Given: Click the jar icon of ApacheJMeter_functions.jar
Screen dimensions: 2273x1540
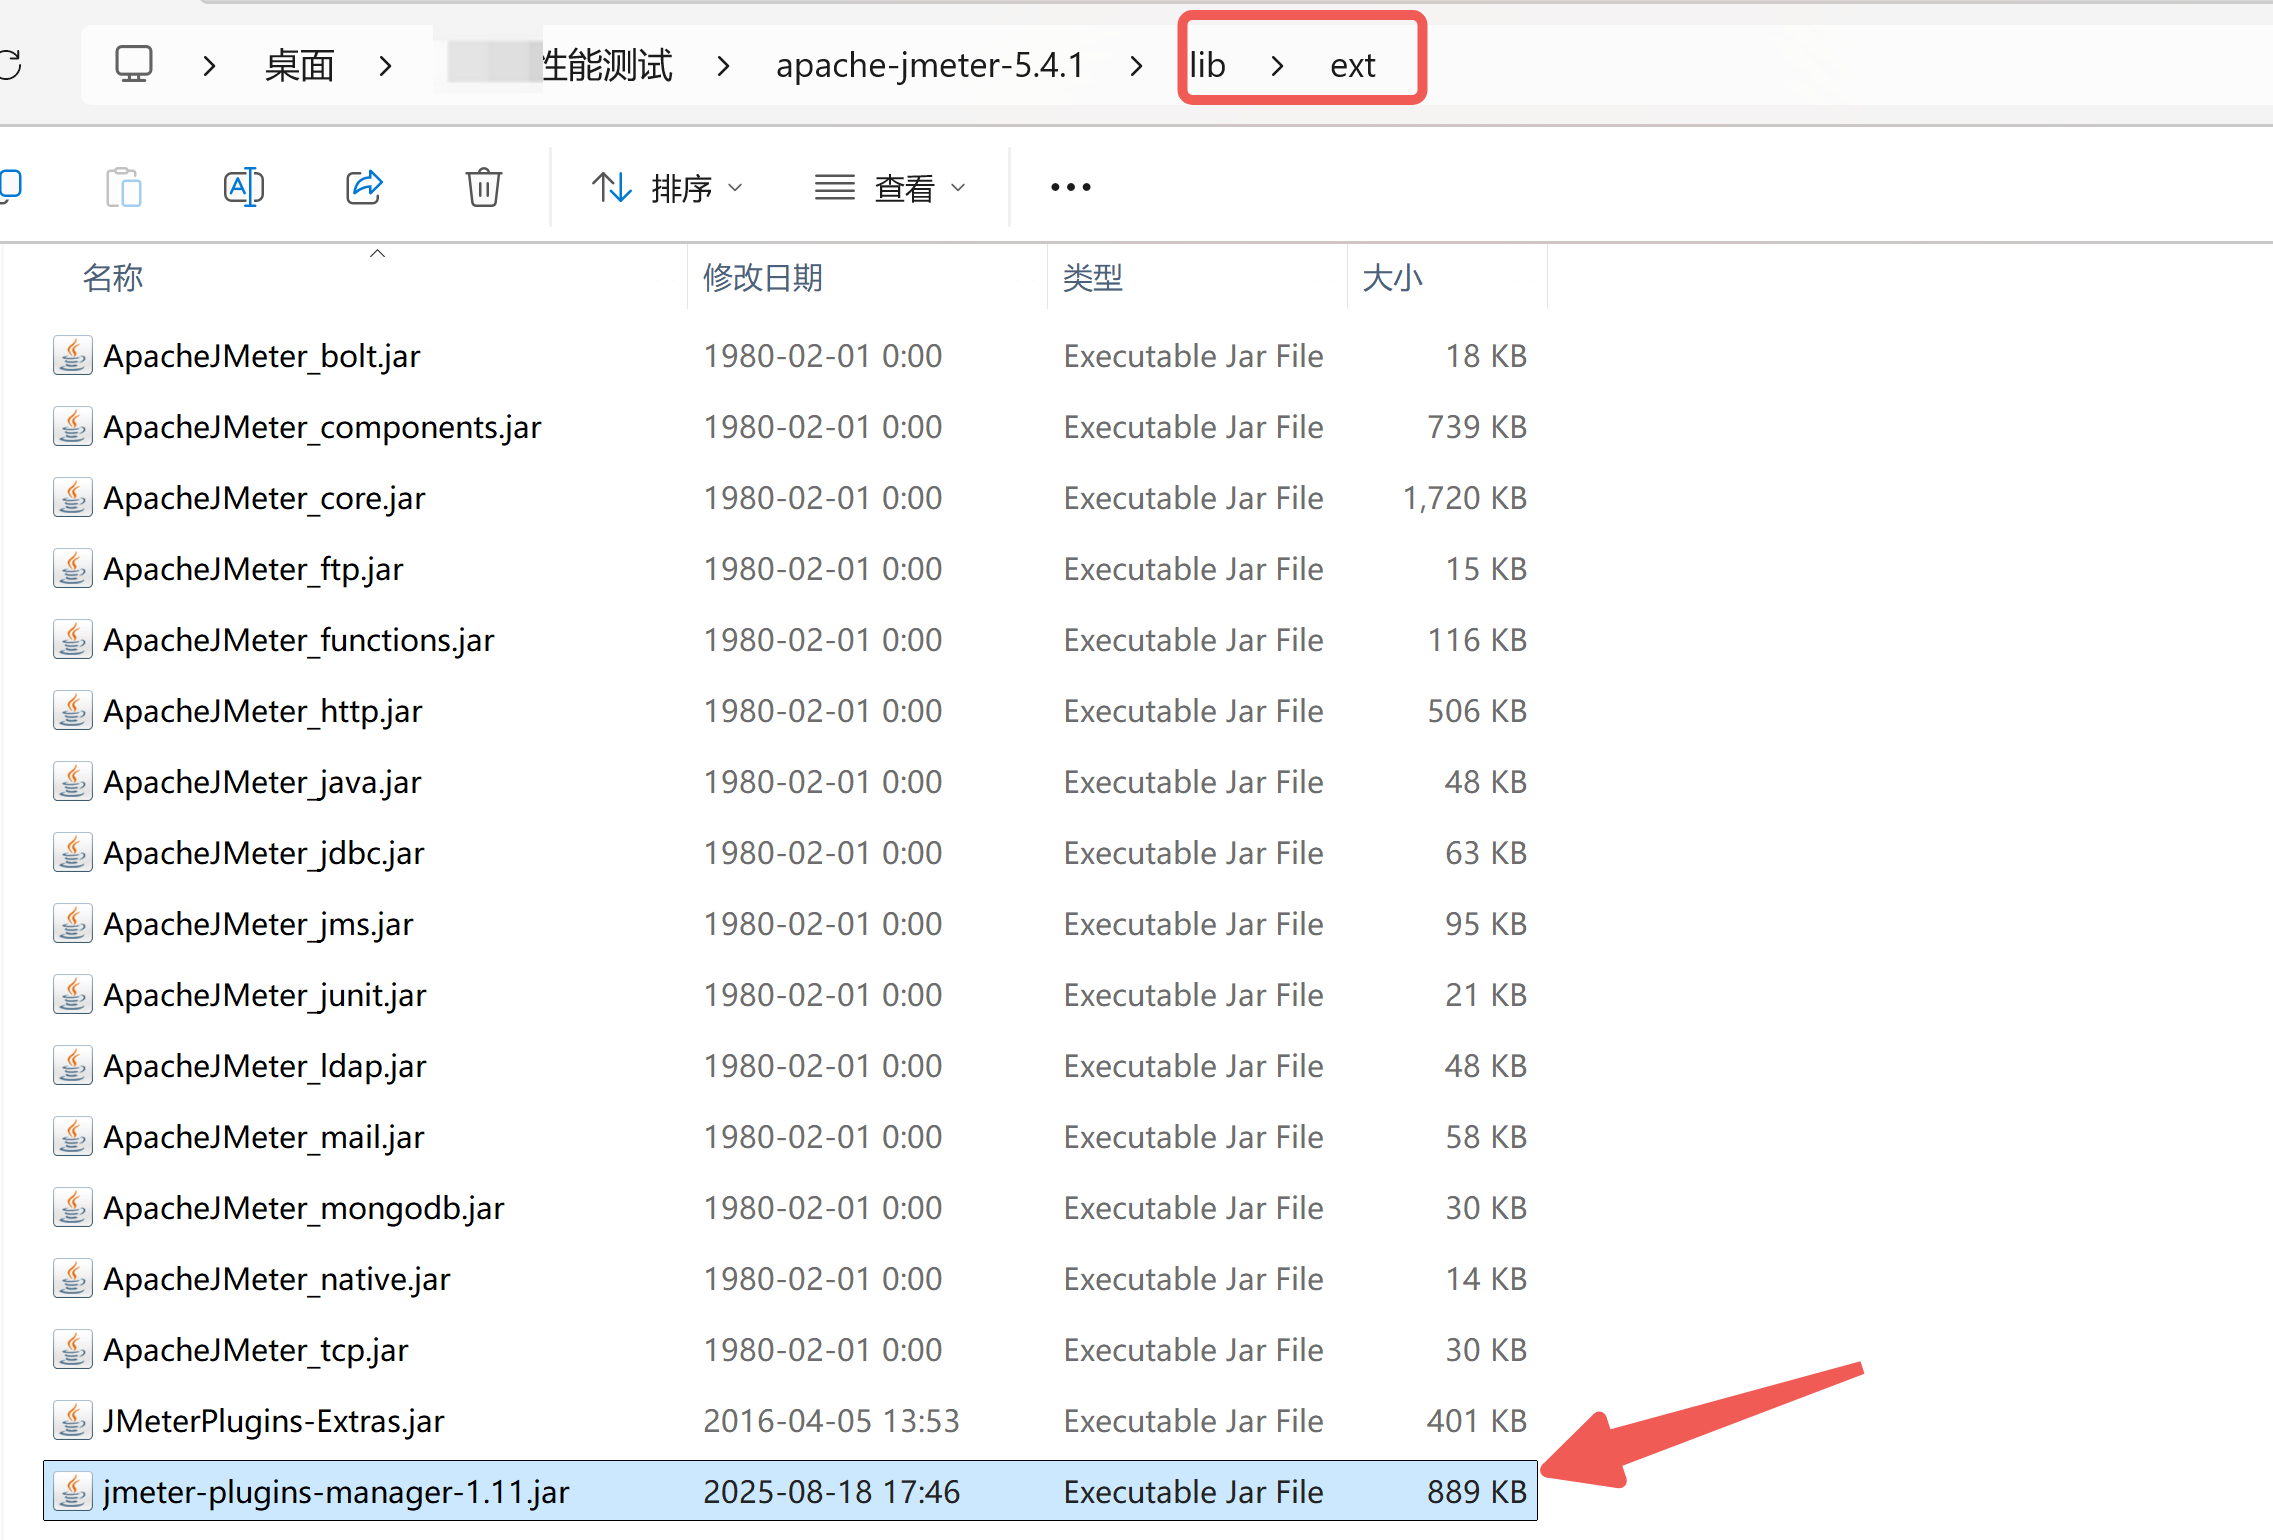Looking at the screenshot, I should pyautogui.click(x=73, y=640).
